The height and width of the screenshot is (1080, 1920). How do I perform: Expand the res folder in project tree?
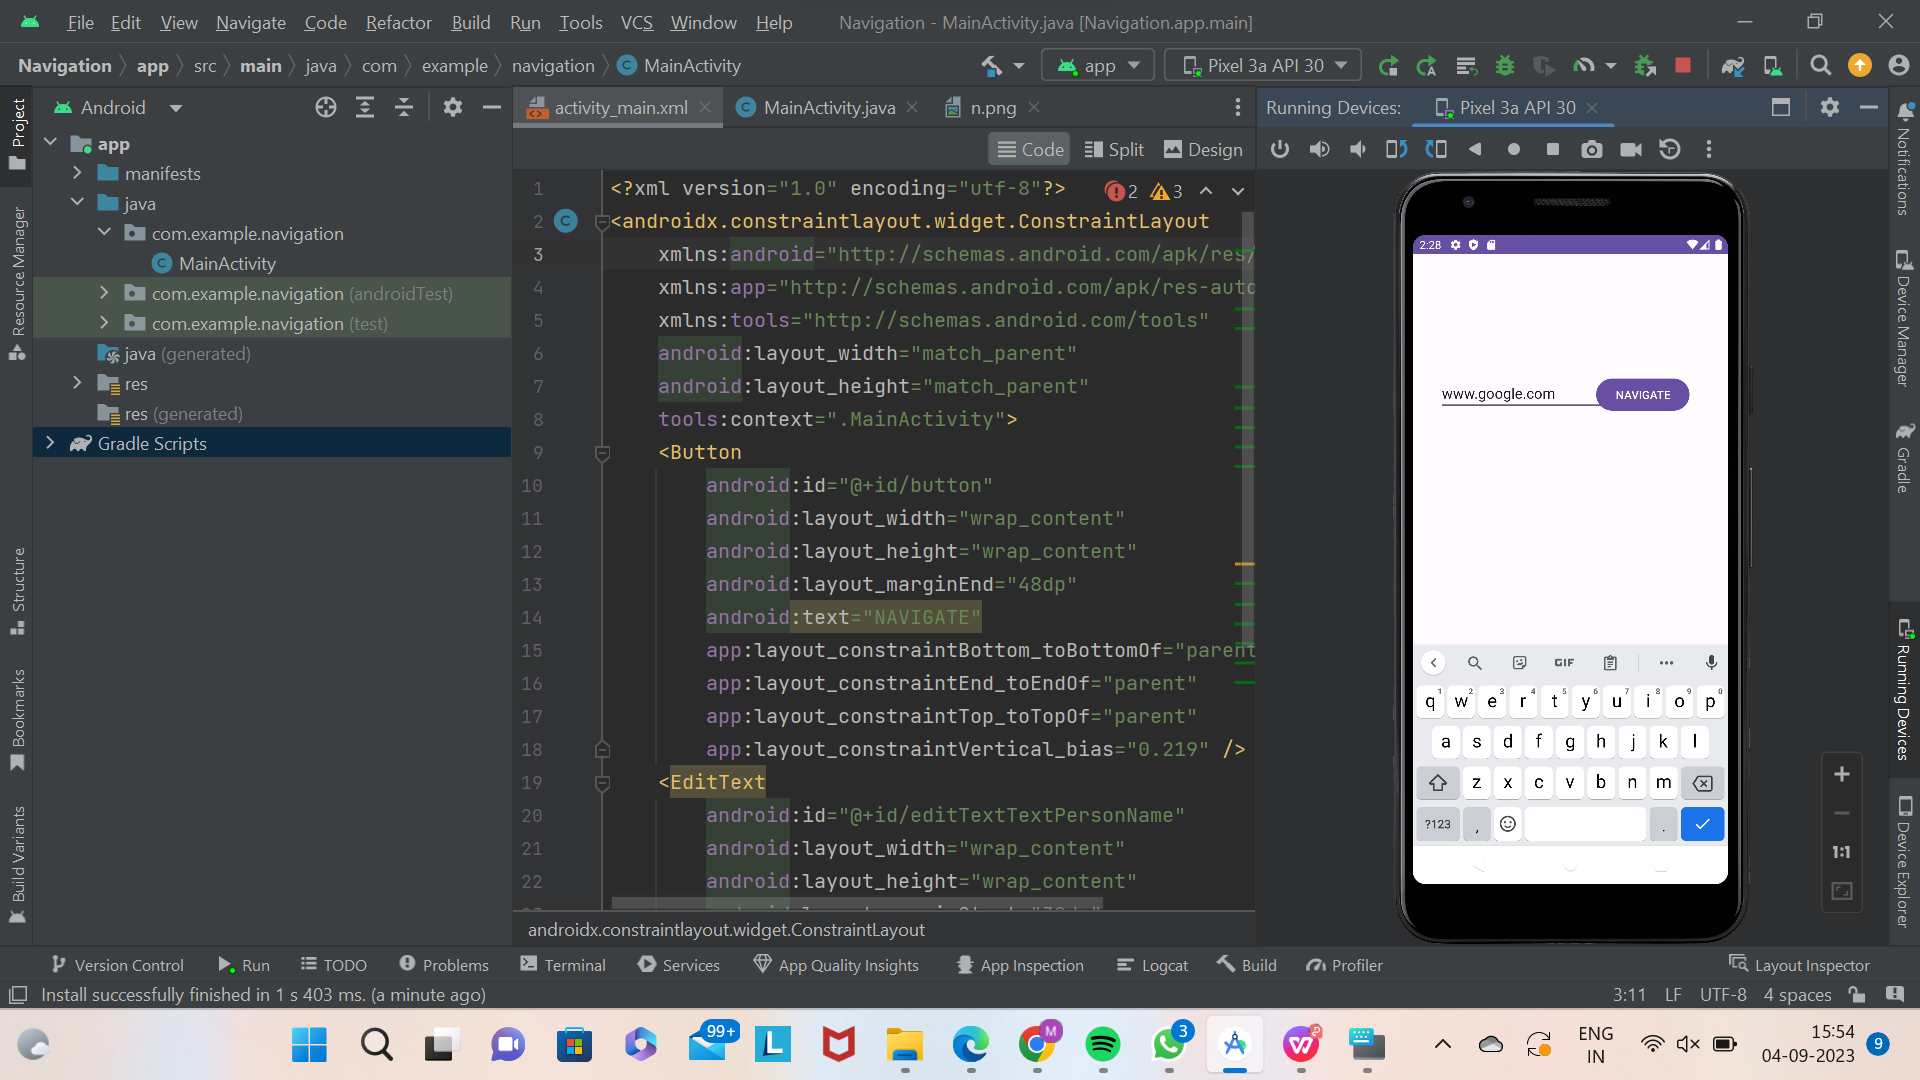77,383
